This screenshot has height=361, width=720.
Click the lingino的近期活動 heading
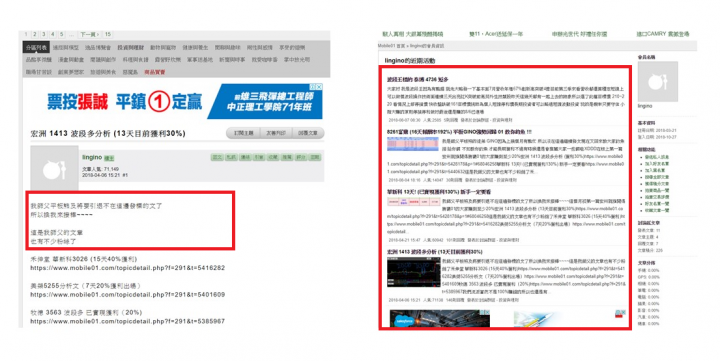[410, 61]
